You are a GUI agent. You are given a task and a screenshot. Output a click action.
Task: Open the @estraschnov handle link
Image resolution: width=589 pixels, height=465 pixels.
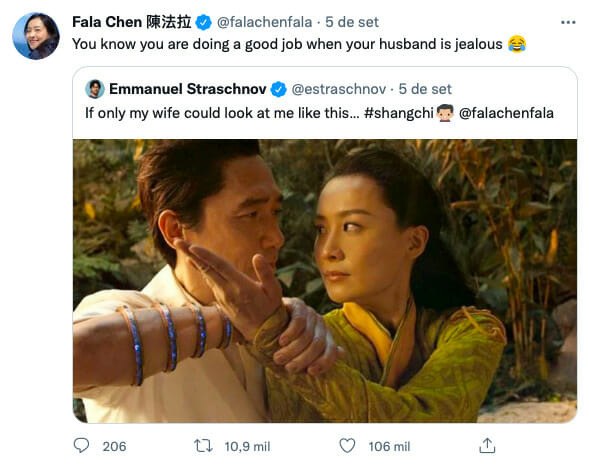pyautogui.click(x=338, y=89)
